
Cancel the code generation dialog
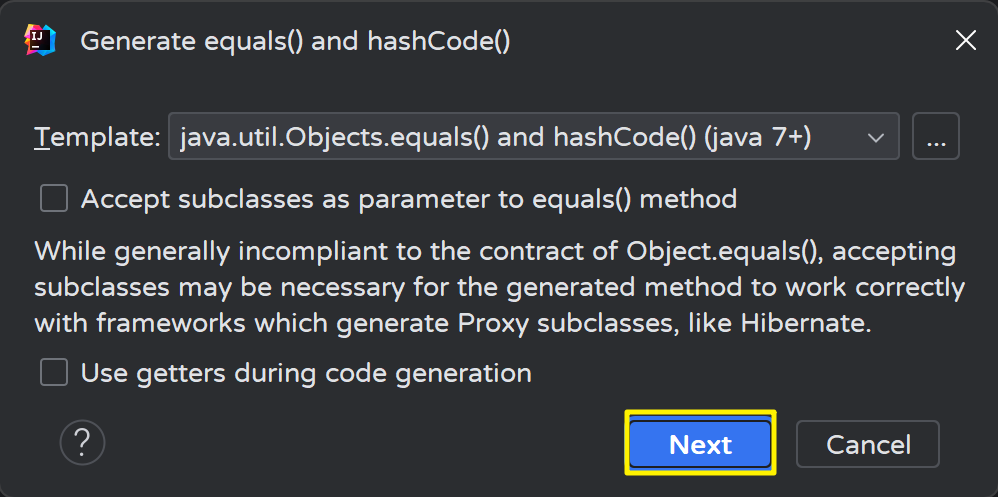[x=867, y=444]
